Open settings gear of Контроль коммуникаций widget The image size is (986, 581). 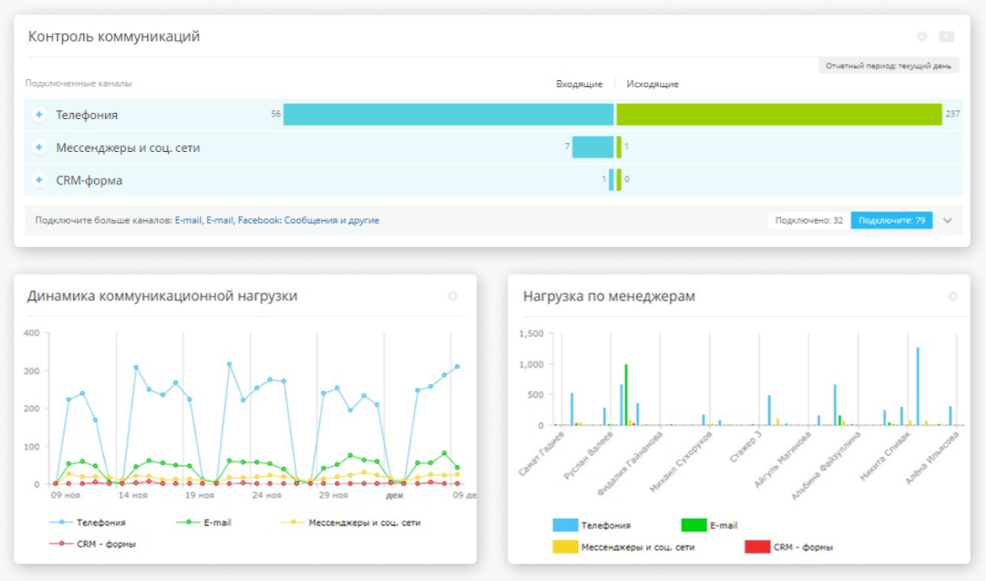click(922, 37)
